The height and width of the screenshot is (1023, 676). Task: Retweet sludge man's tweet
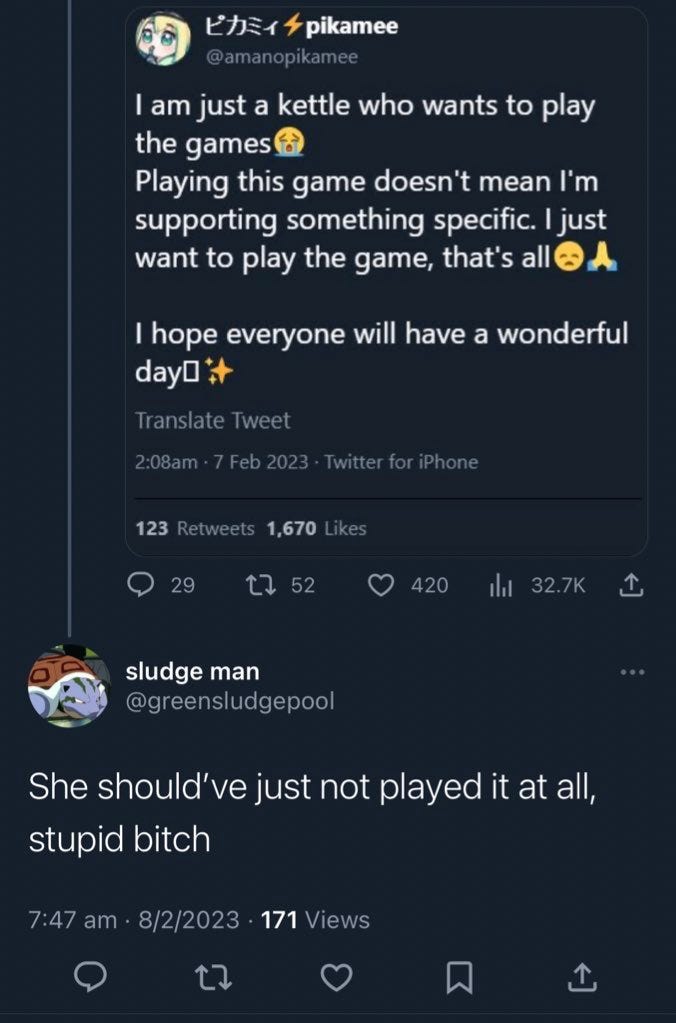(213, 977)
